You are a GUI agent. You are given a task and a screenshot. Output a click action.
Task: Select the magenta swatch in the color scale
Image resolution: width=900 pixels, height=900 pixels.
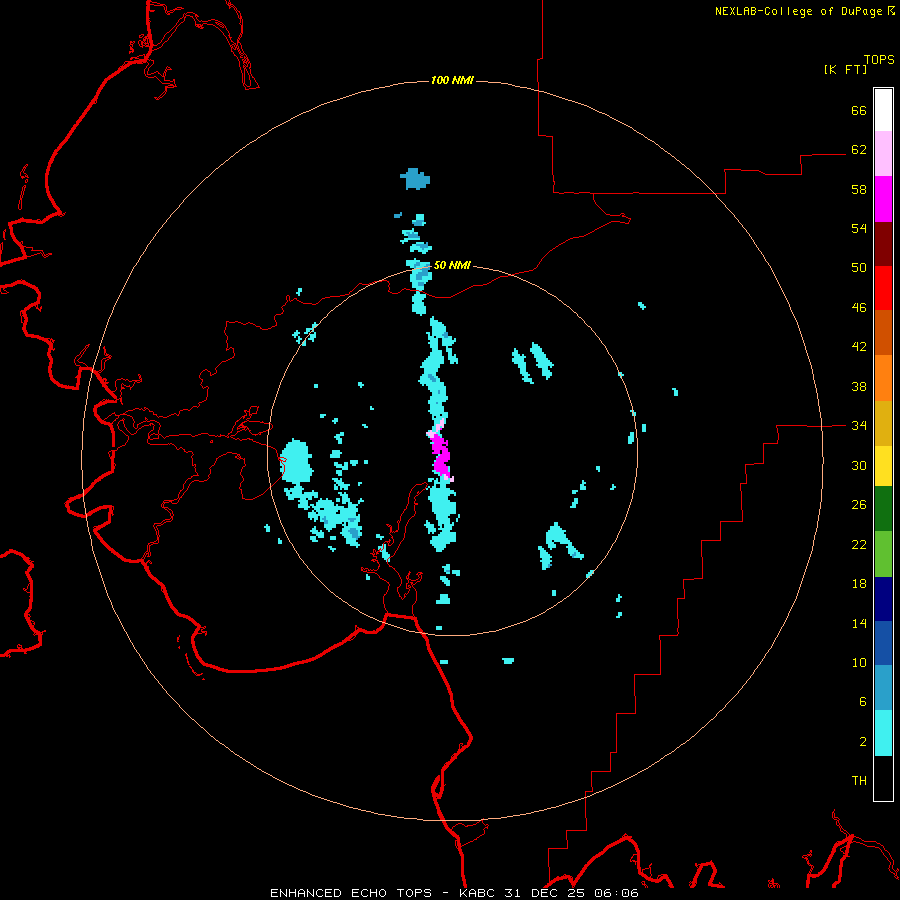tap(883, 199)
